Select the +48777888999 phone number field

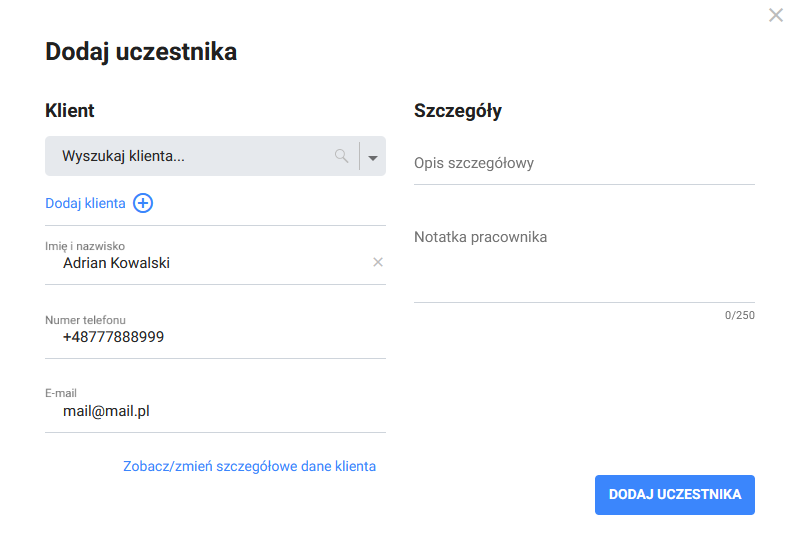[113, 337]
